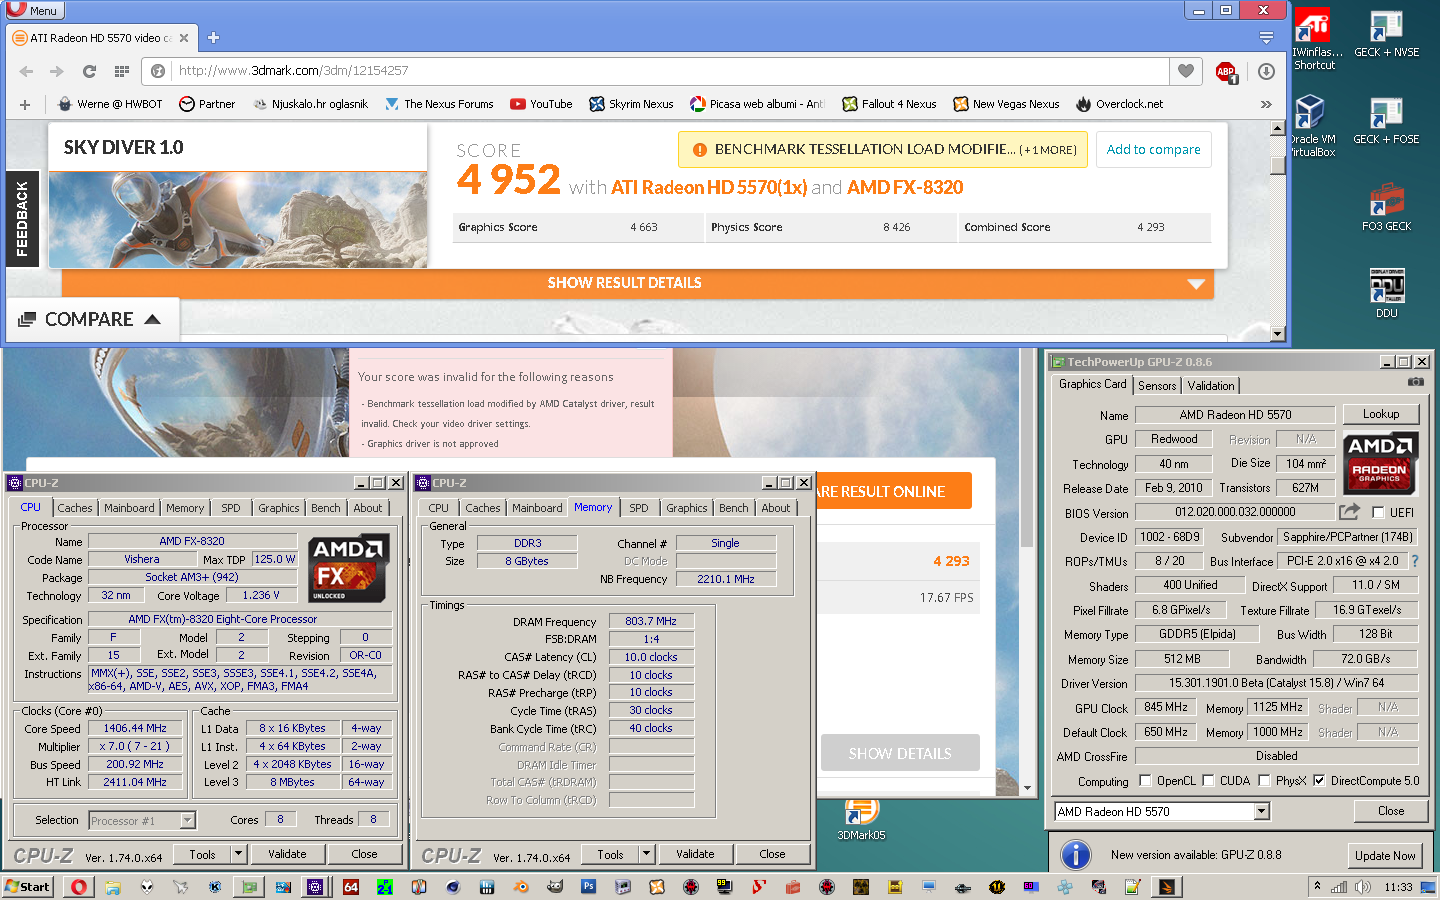This screenshot has height=900, width=1440.
Task: Open the Fallout 4 Nexus bookmark
Action: click(x=889, y=104)
